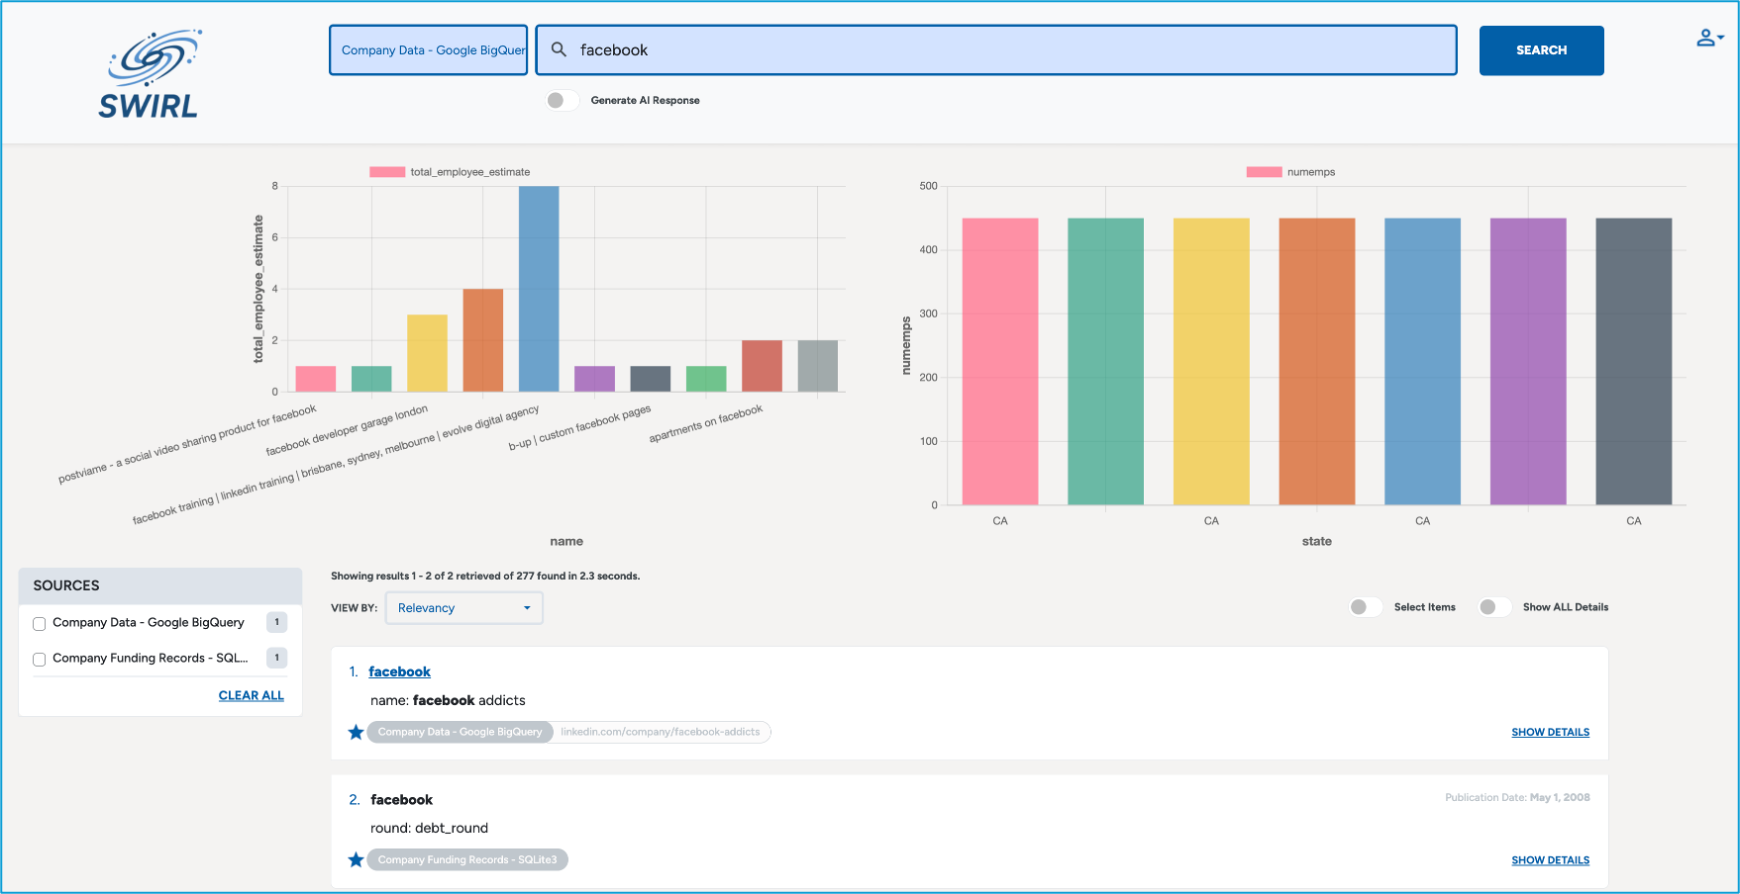Click the purple bar in numemps chart

1528,362
